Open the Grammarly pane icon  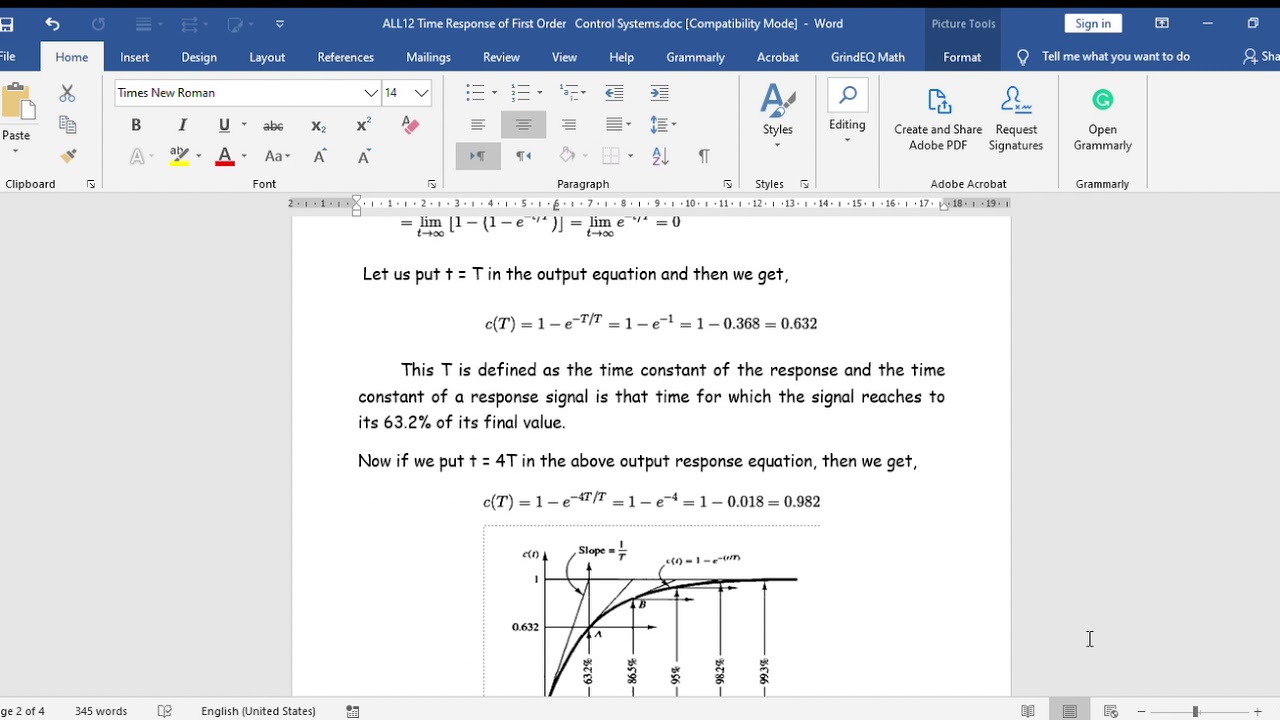coord(1102,120)
